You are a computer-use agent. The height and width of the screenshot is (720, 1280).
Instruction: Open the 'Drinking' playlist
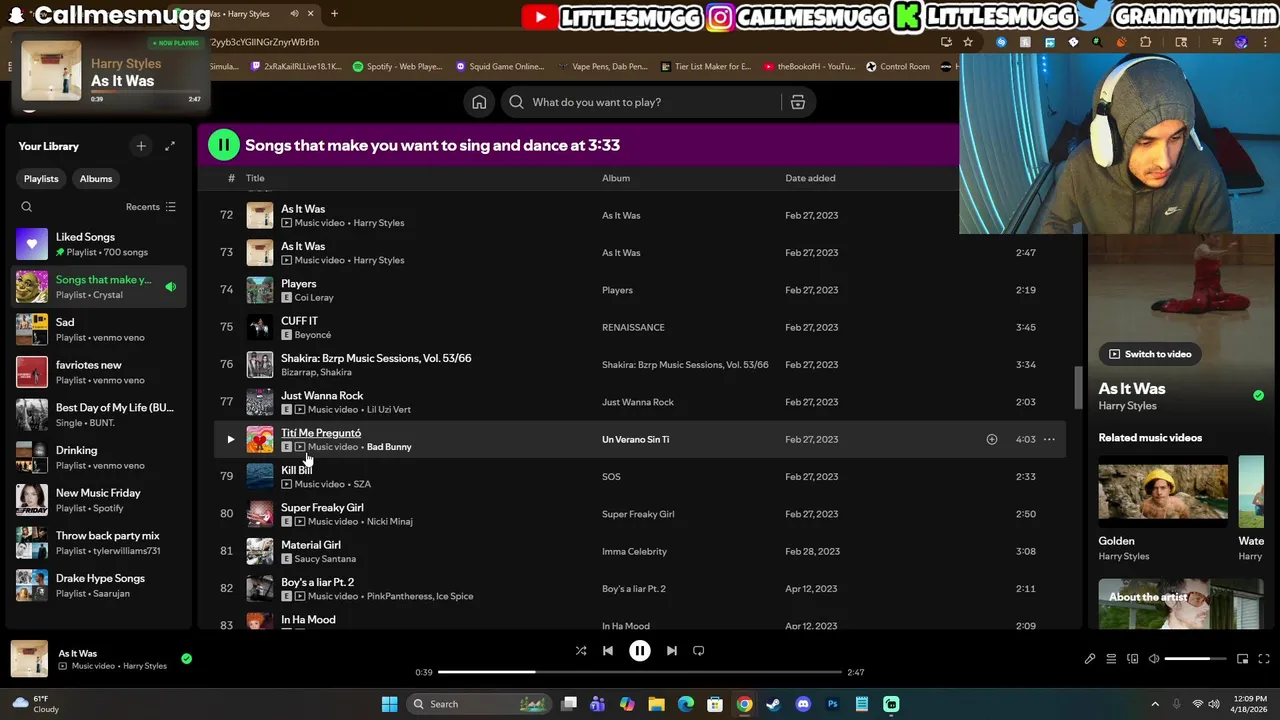96,457
